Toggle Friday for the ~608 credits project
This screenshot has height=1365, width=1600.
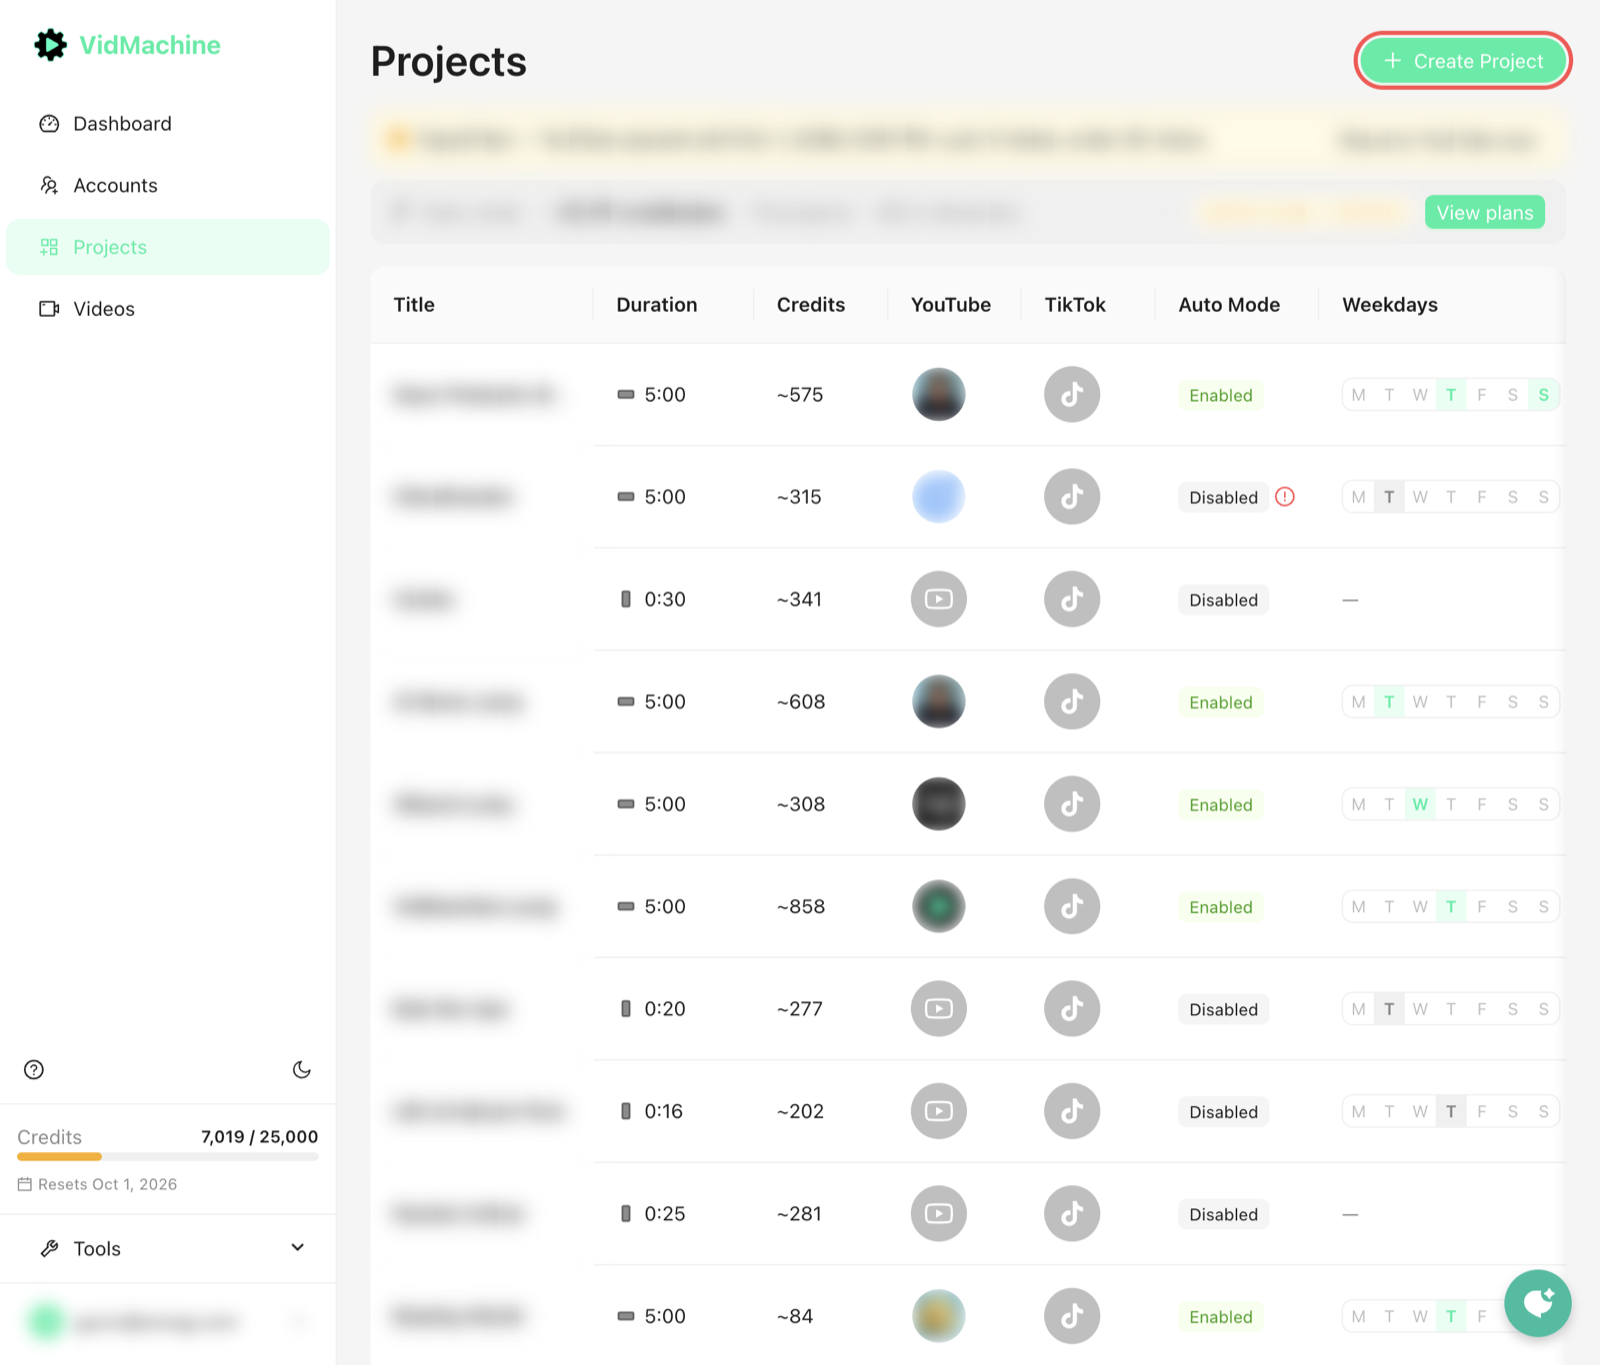1482,702
